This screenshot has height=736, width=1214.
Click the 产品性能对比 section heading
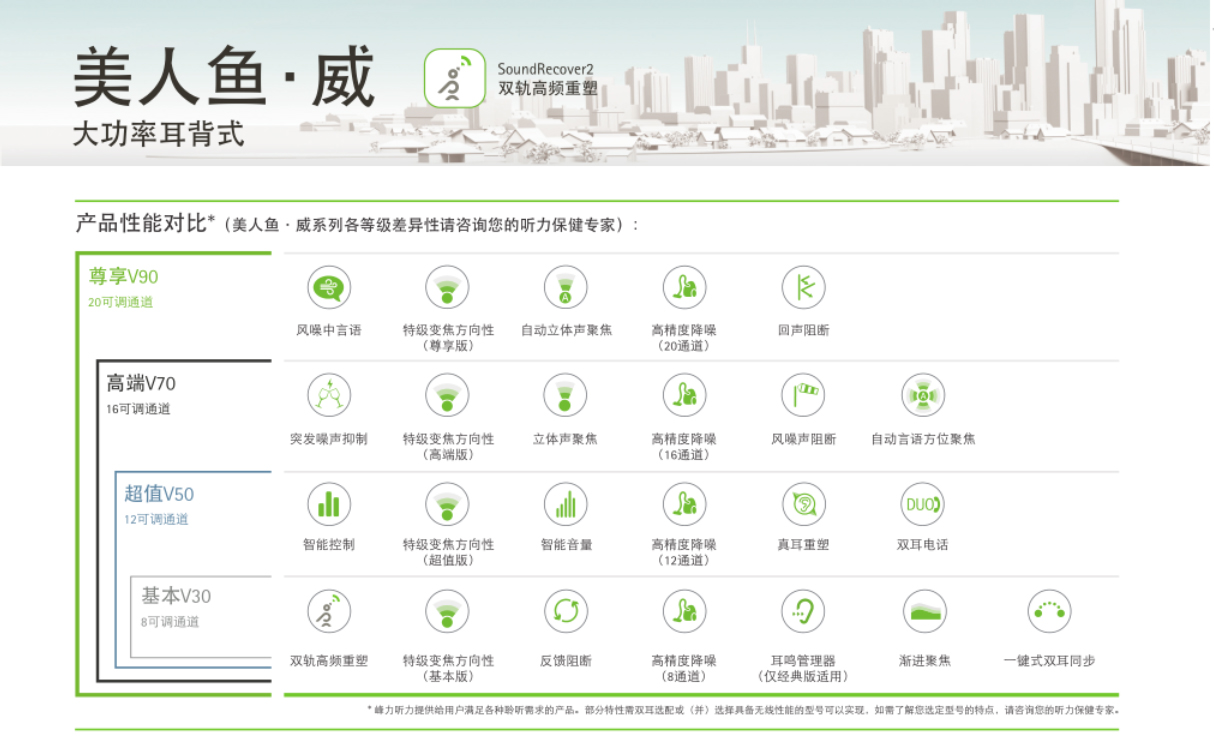(140, 223)
